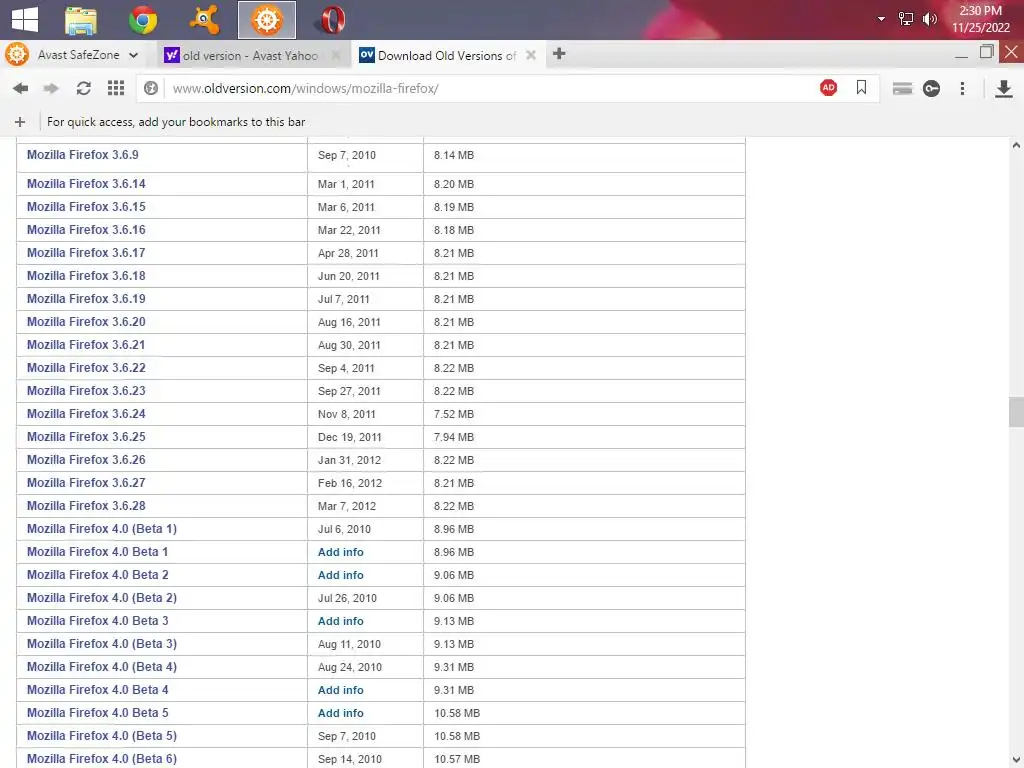This screenshot has height=768, width=1024.
Task: Select the 10.57 MB size cell
Action: click(x=584, y=759)
